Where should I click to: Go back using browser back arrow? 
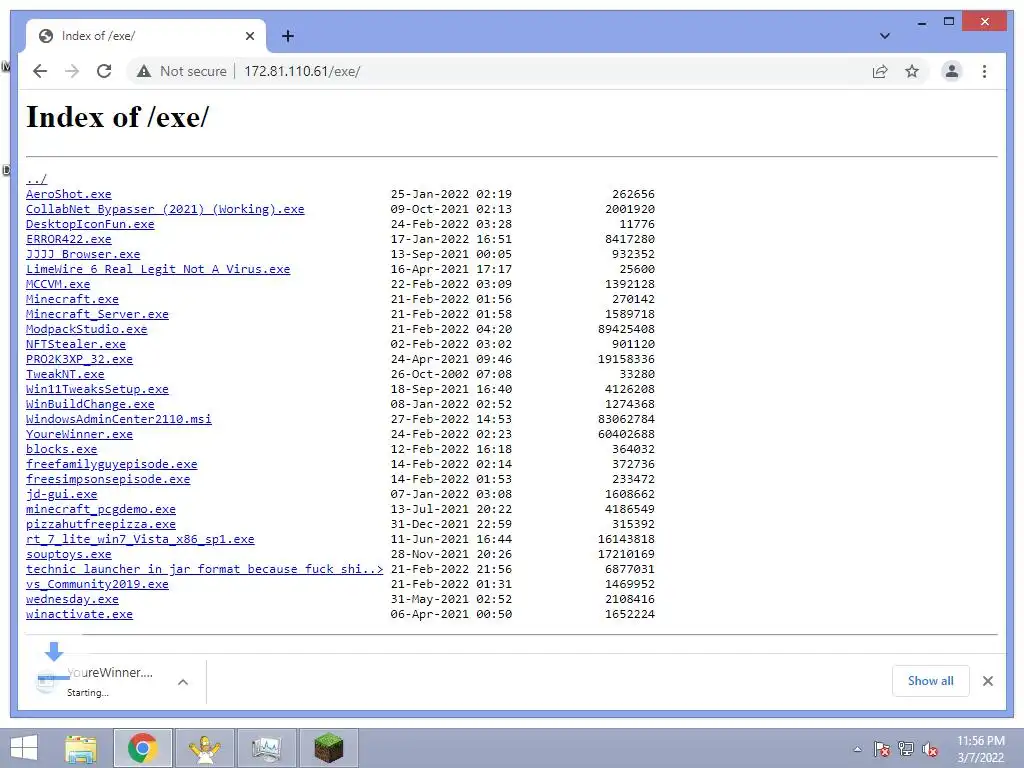[x=40, y=71]
